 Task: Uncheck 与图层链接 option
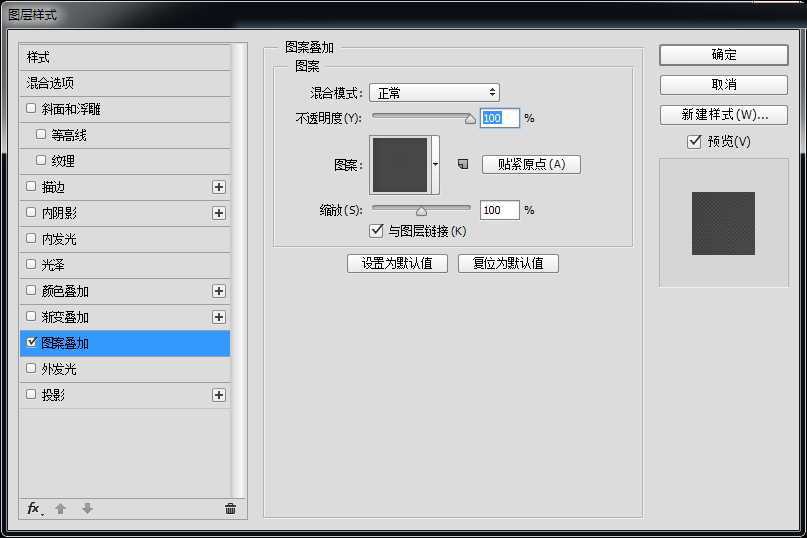pyautogui.click(x=377, y=231)
